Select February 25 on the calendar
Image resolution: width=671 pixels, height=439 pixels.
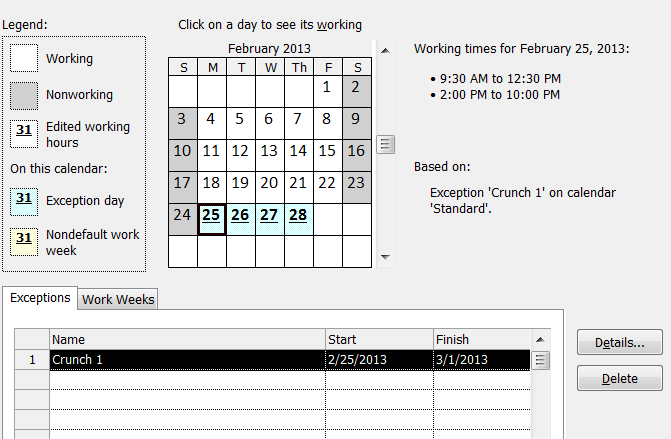click(x=211, y=216)
